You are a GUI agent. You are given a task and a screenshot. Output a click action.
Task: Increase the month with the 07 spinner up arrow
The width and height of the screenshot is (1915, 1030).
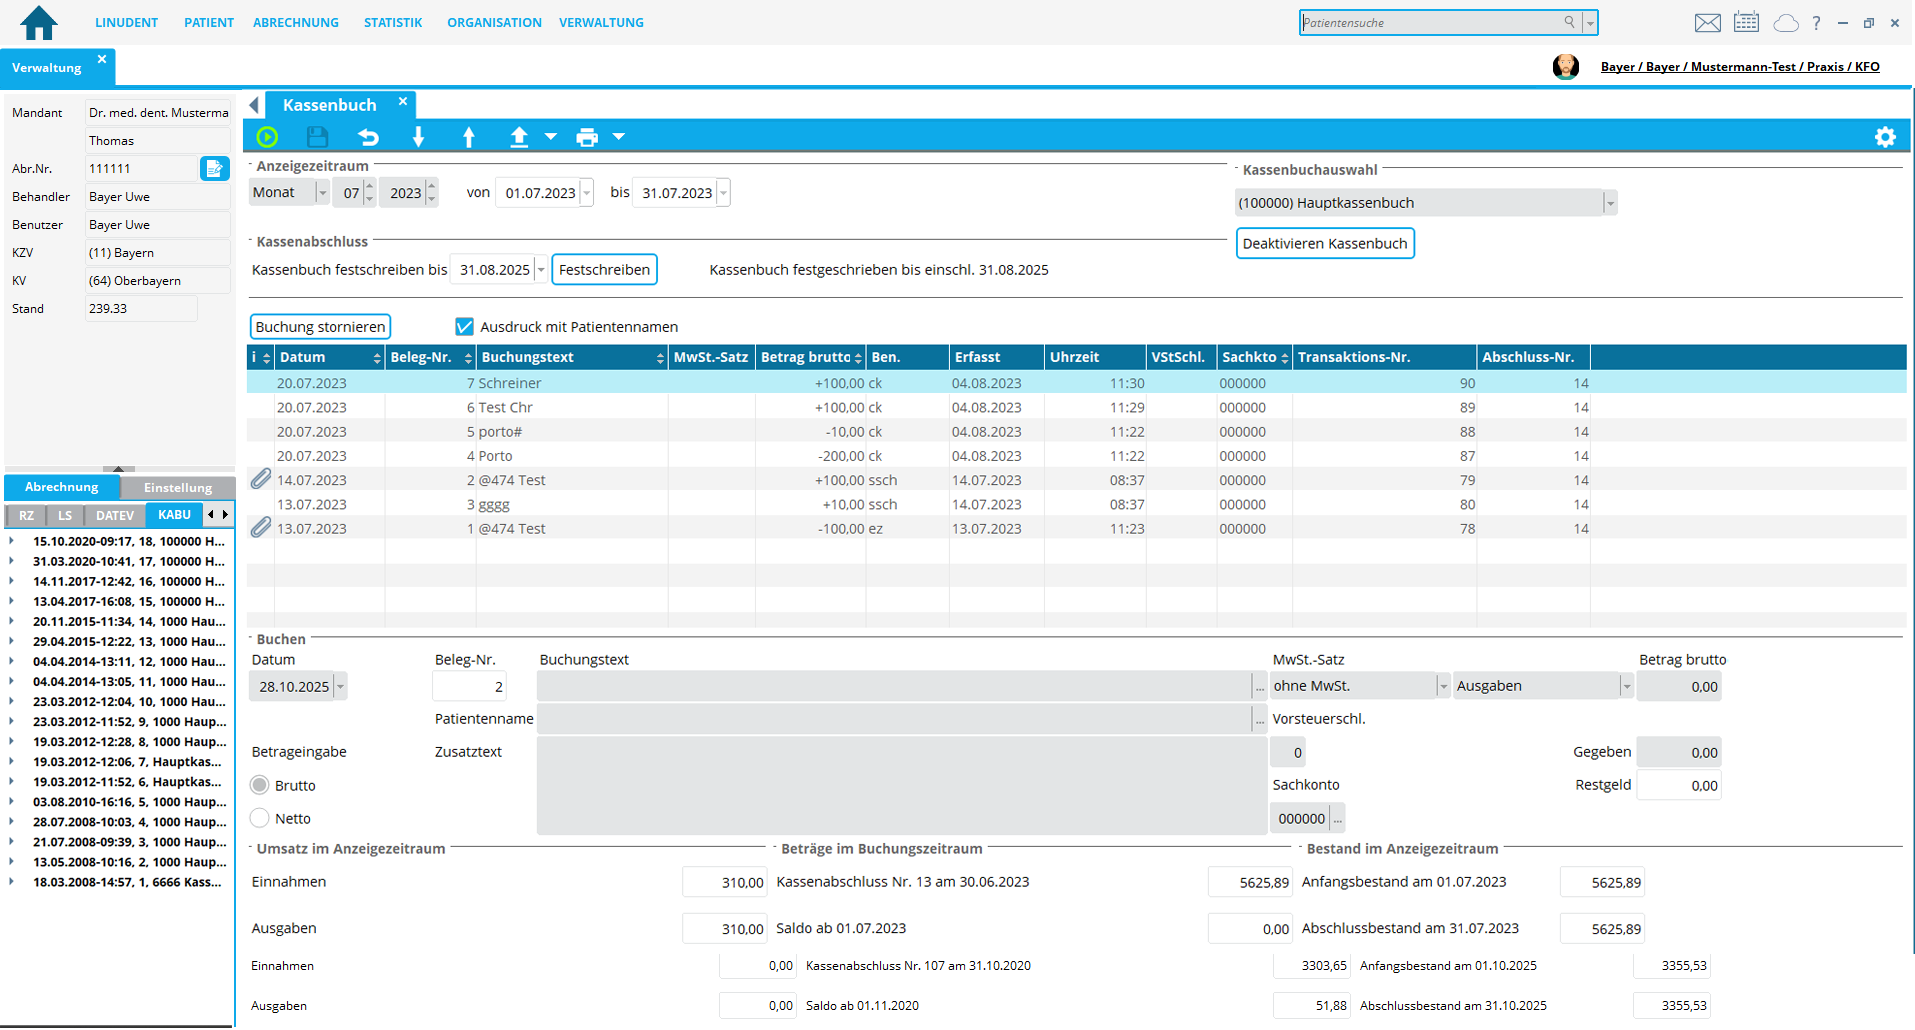tap(369, 187)
